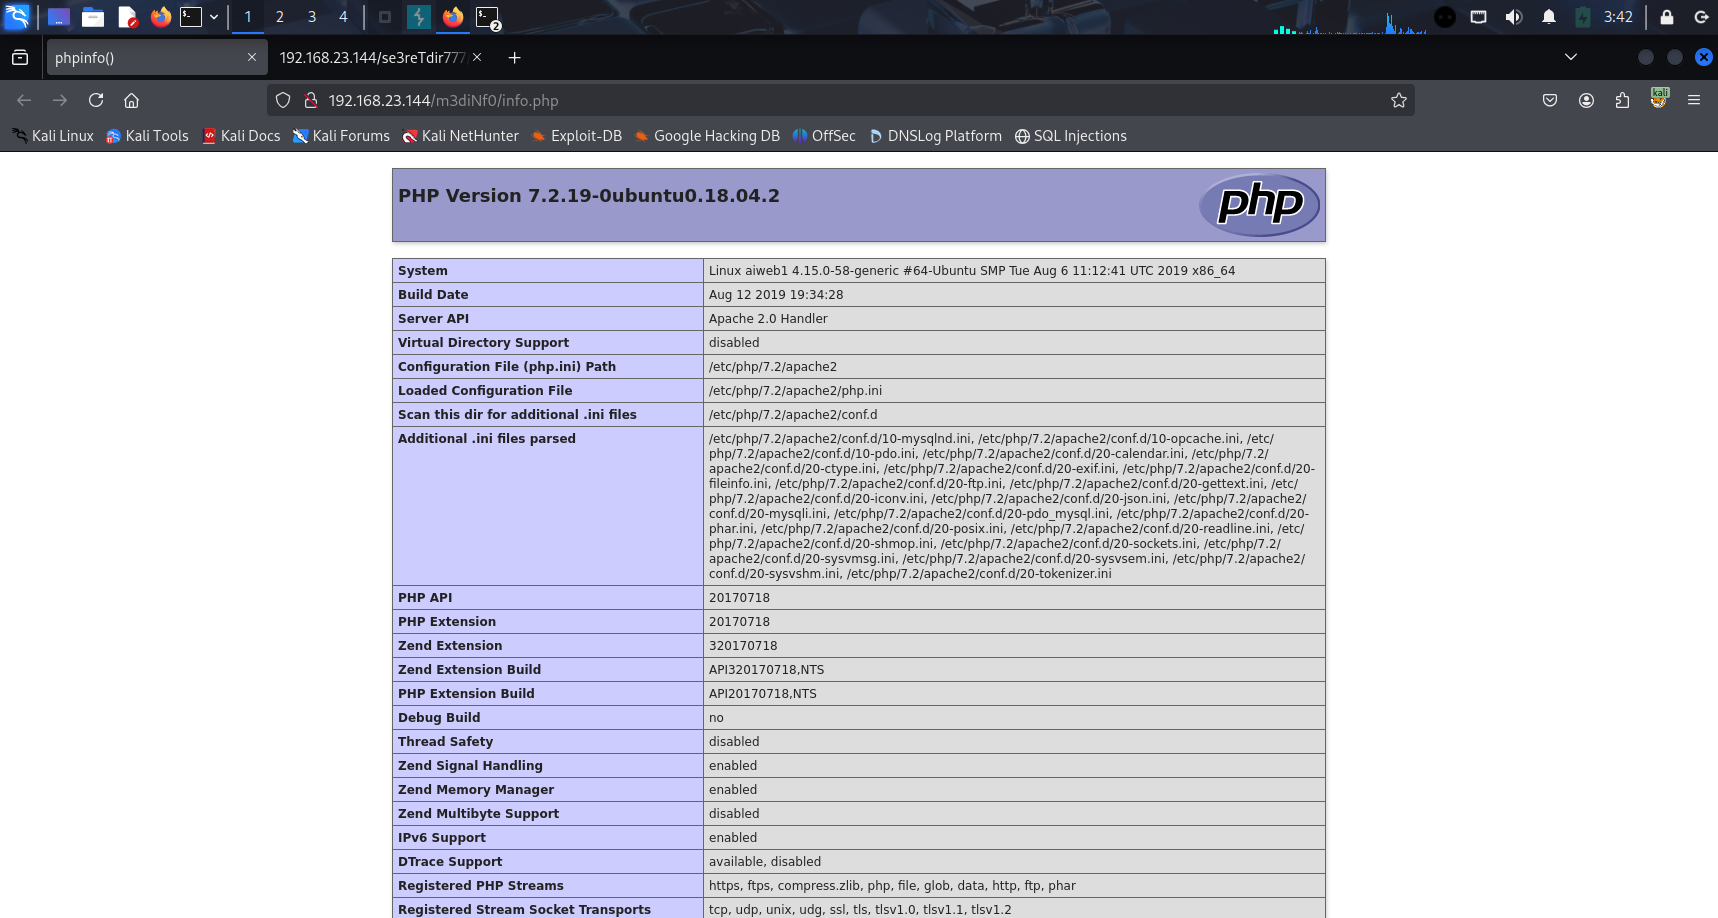1718x918 pixels.
Task: Bookmark this page with the star icon
Action: [x=1398, y=100]
